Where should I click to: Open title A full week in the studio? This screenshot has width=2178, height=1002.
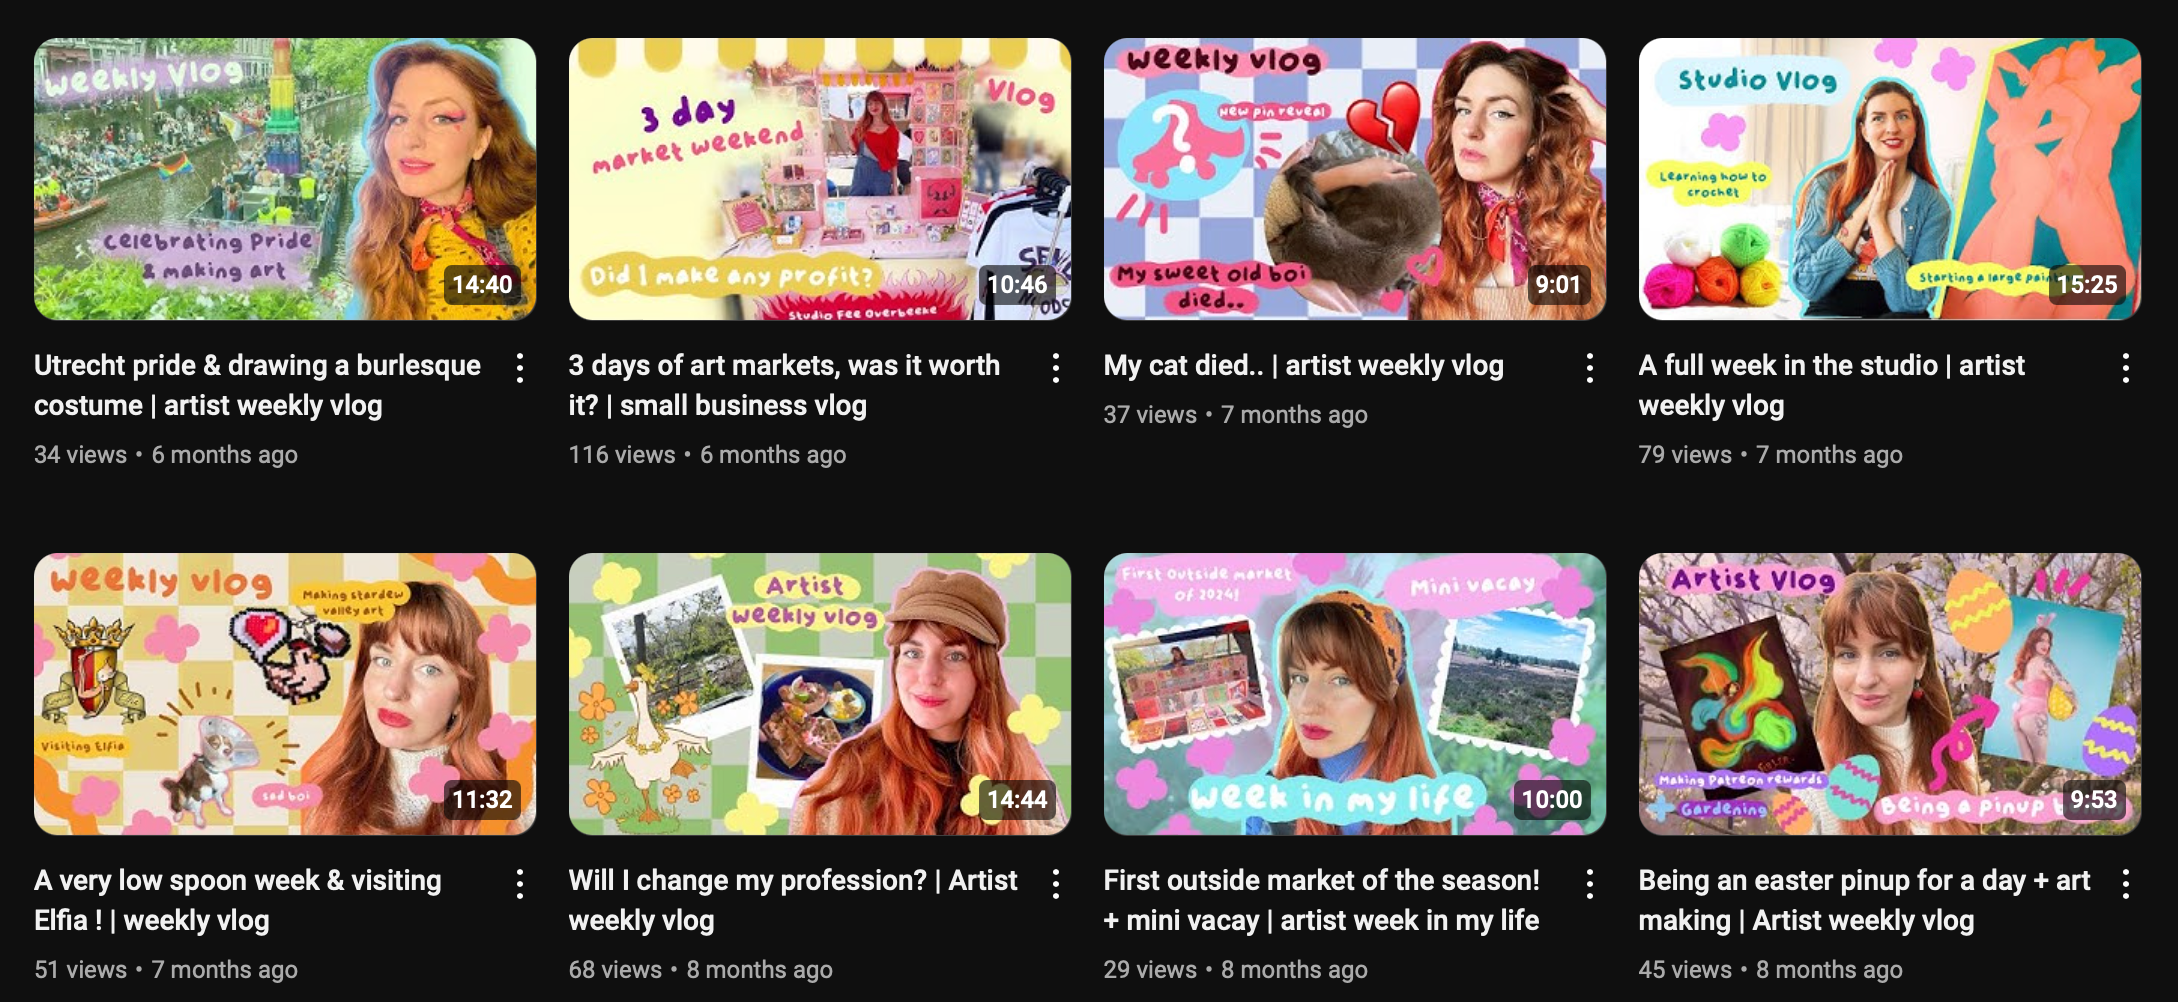point(1832,385)
